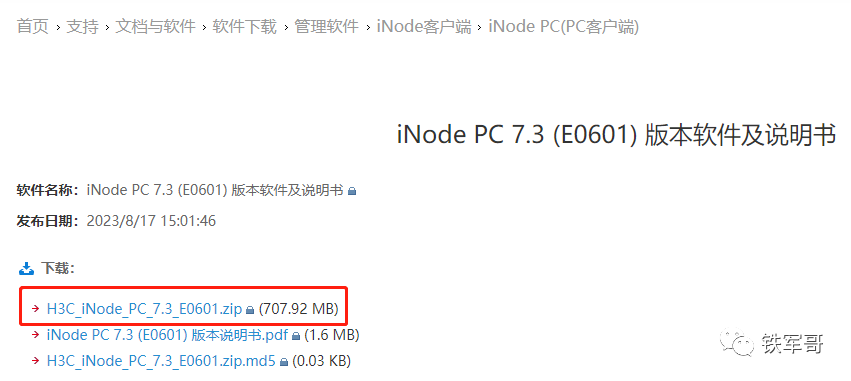Open iNode PC(PC客户端) breadcrumb
851x381 pixels.
click(x=564, y=26)
